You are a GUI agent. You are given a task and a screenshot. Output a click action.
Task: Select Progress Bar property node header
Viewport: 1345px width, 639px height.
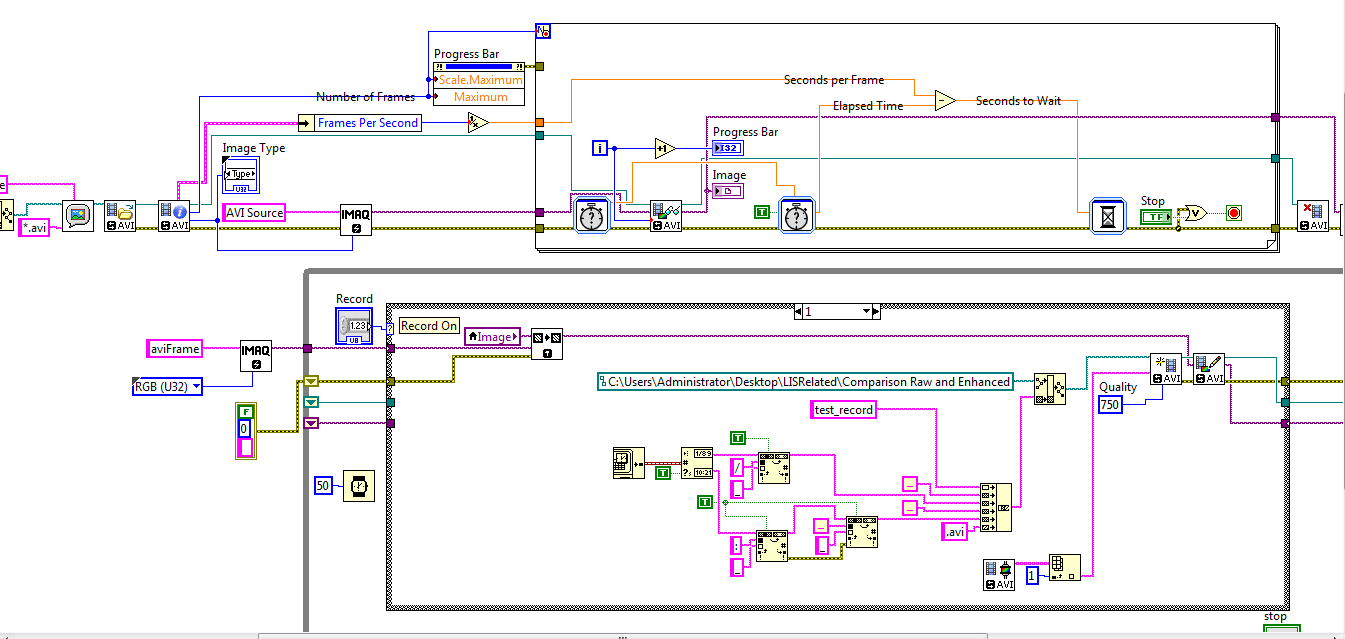[479, 67]
